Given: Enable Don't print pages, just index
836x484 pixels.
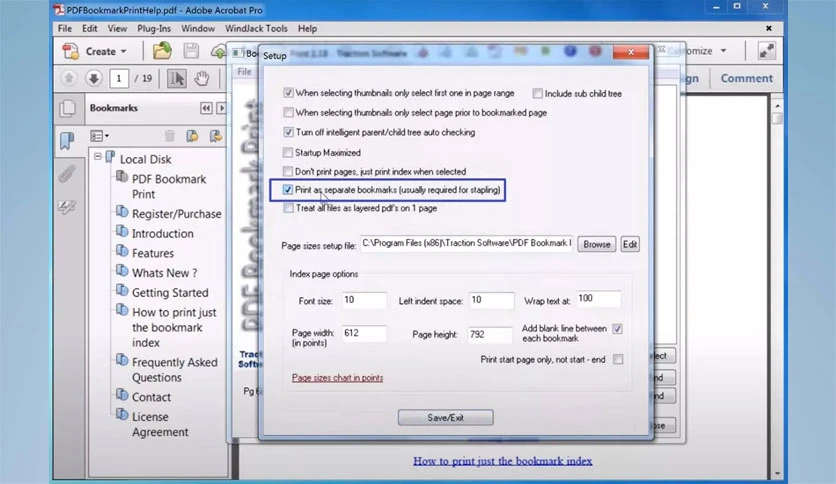Looking at the screenshot, I should (288, 172).
